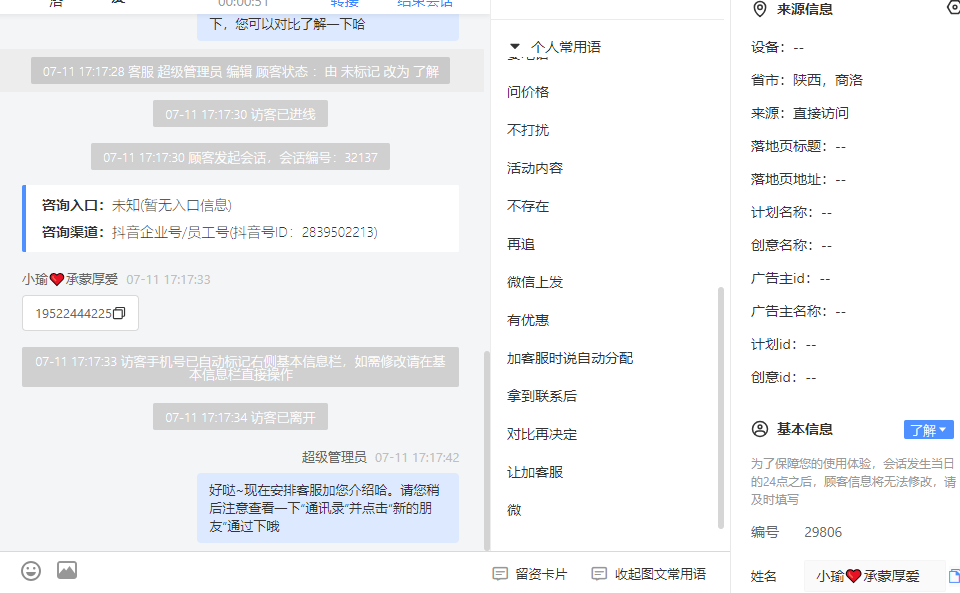Click the icon at top right of 来源信息
The height and width of the screenshot is (593, 960).
954,7
